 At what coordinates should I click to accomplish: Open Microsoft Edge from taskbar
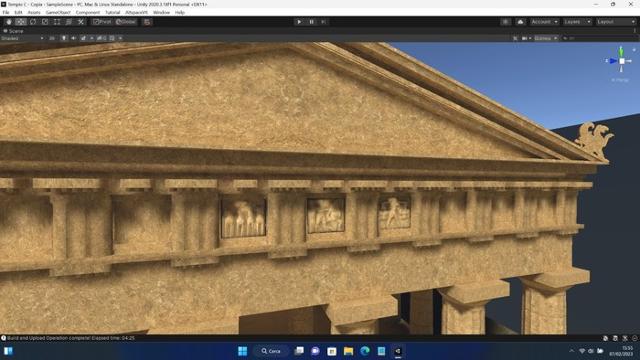(x=365, y=351)
